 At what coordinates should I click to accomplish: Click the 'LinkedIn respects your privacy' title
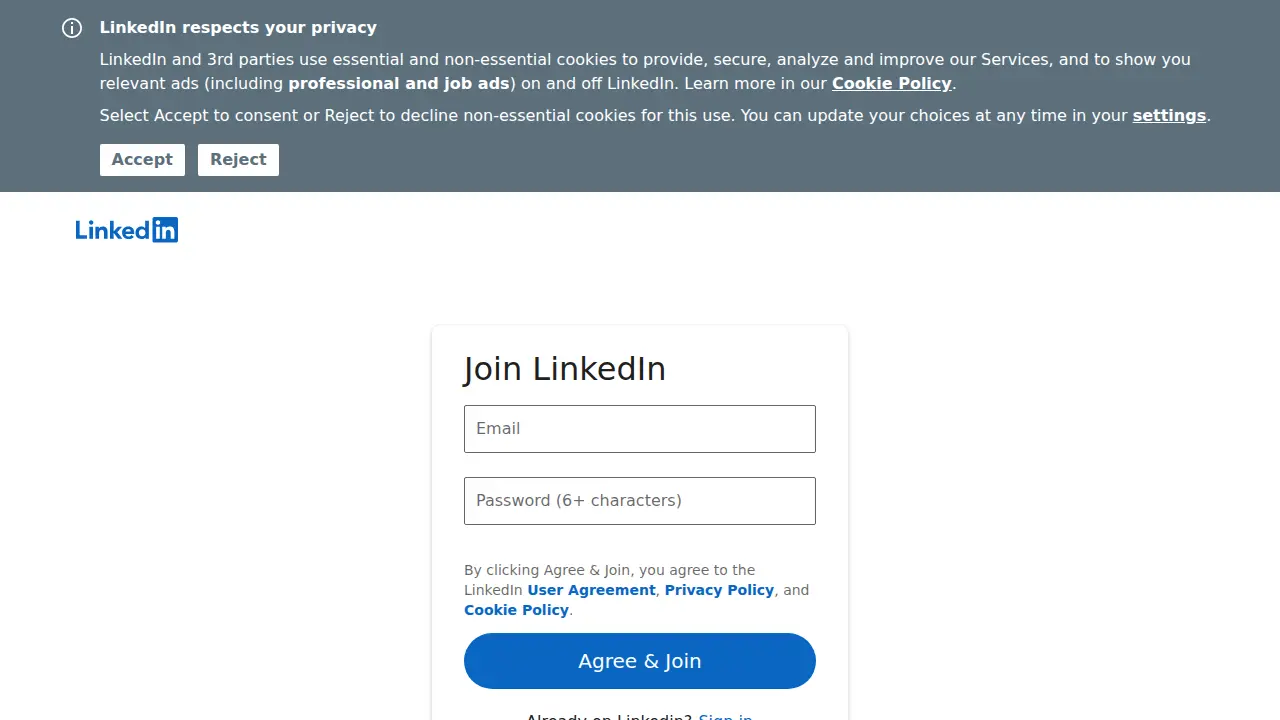coord(238,28)
